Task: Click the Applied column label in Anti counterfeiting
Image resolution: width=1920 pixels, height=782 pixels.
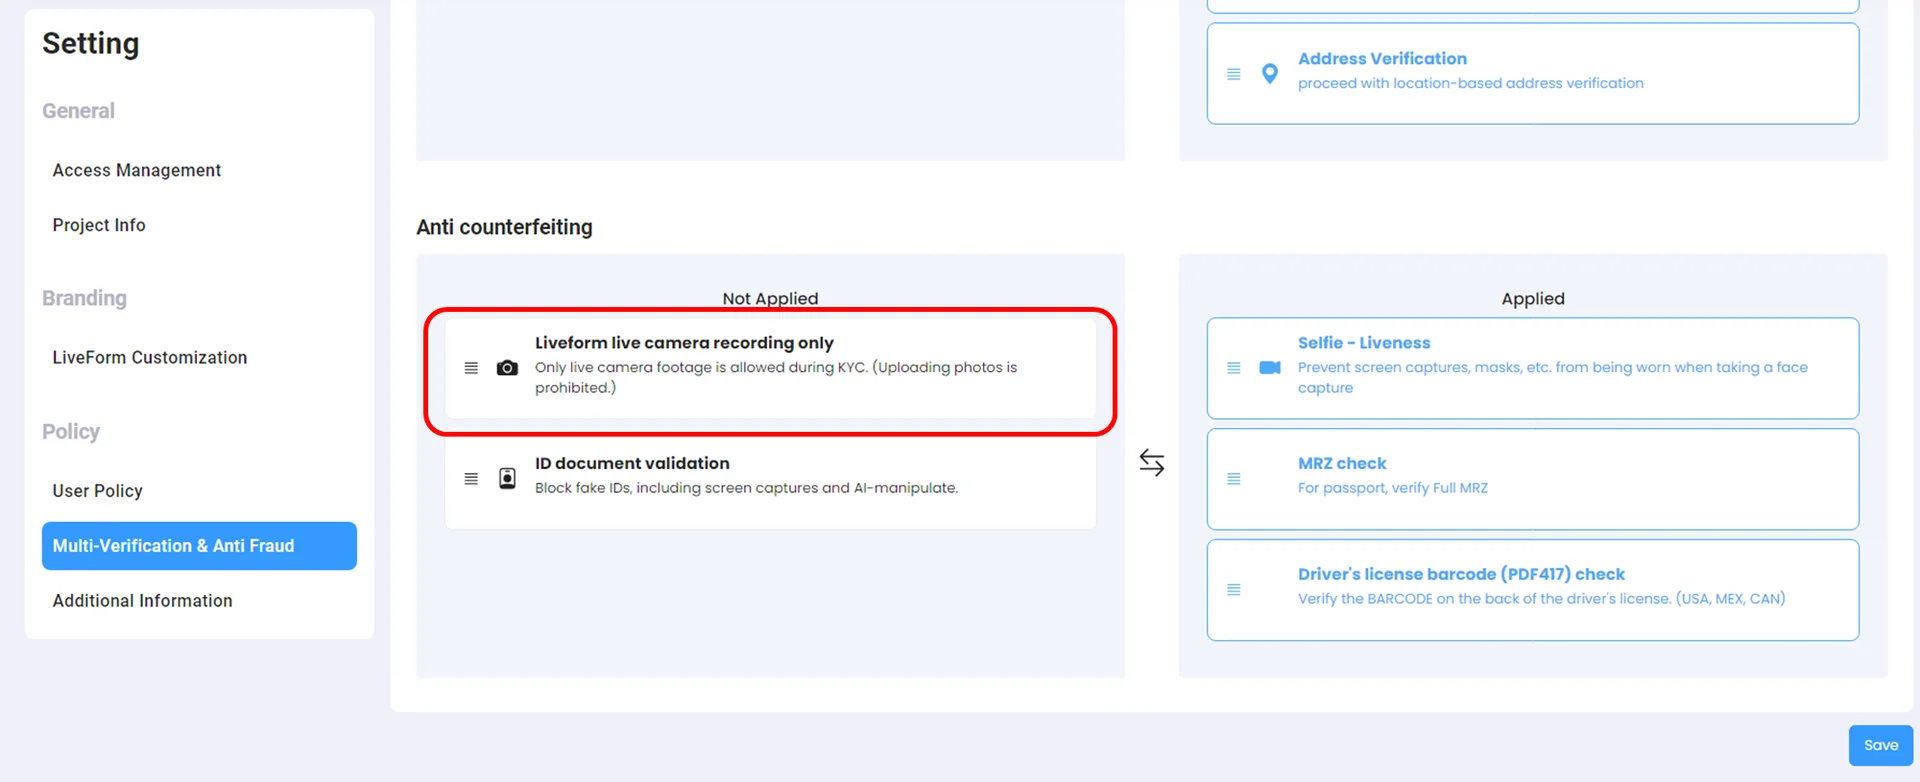Action: coord(1533,298)
